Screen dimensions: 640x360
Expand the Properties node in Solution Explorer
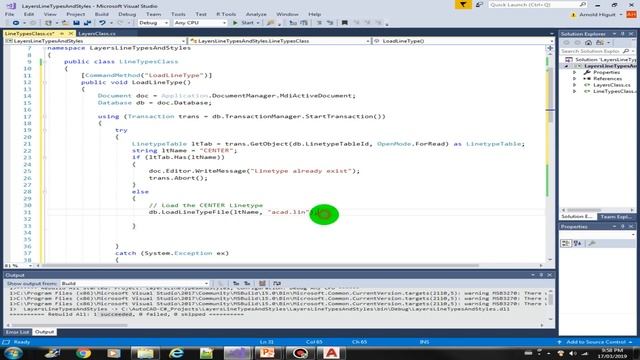click(x=575, y=72)
